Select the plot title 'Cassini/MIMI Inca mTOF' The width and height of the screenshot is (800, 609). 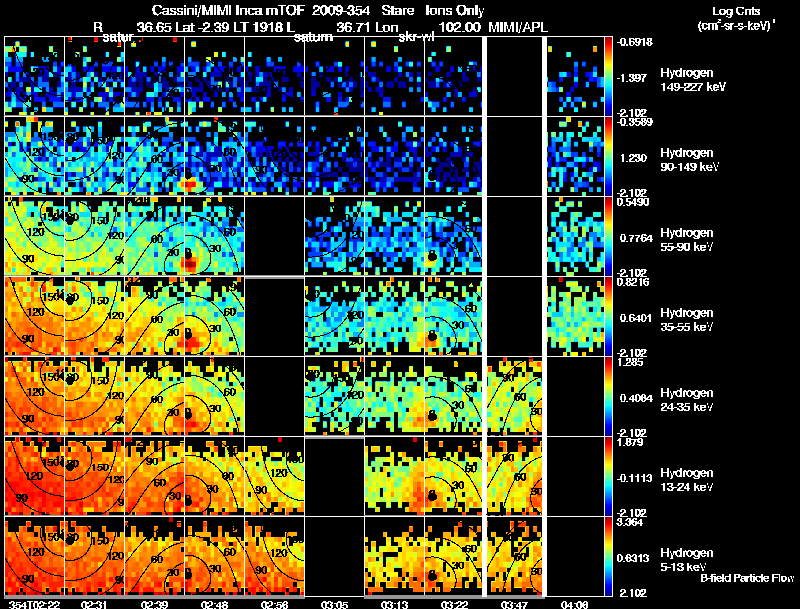(228, 11)
